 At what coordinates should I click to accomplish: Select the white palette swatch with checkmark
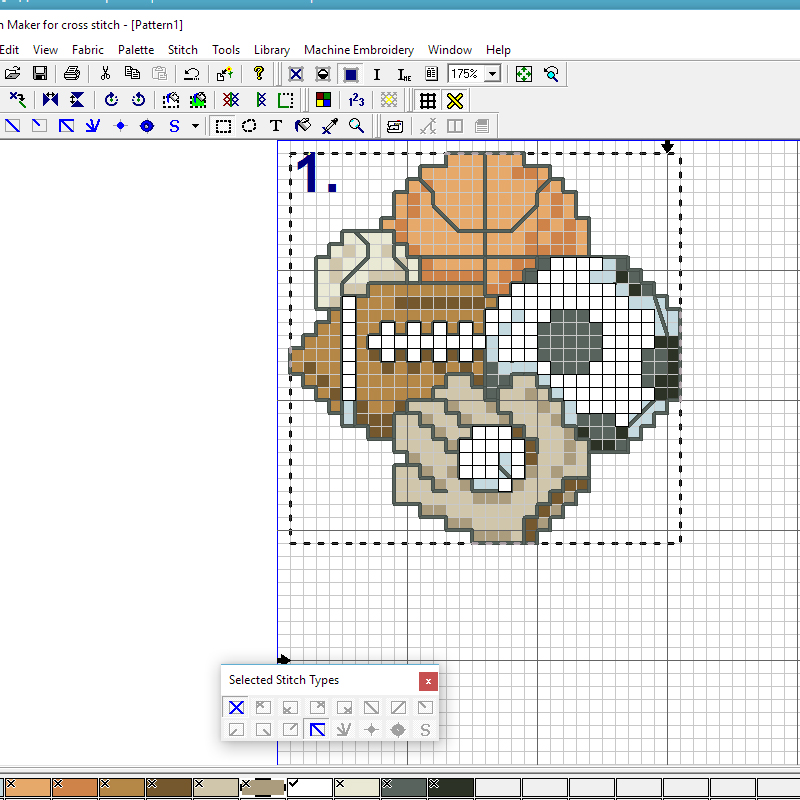pyautogui.click(x=310, y=787)
